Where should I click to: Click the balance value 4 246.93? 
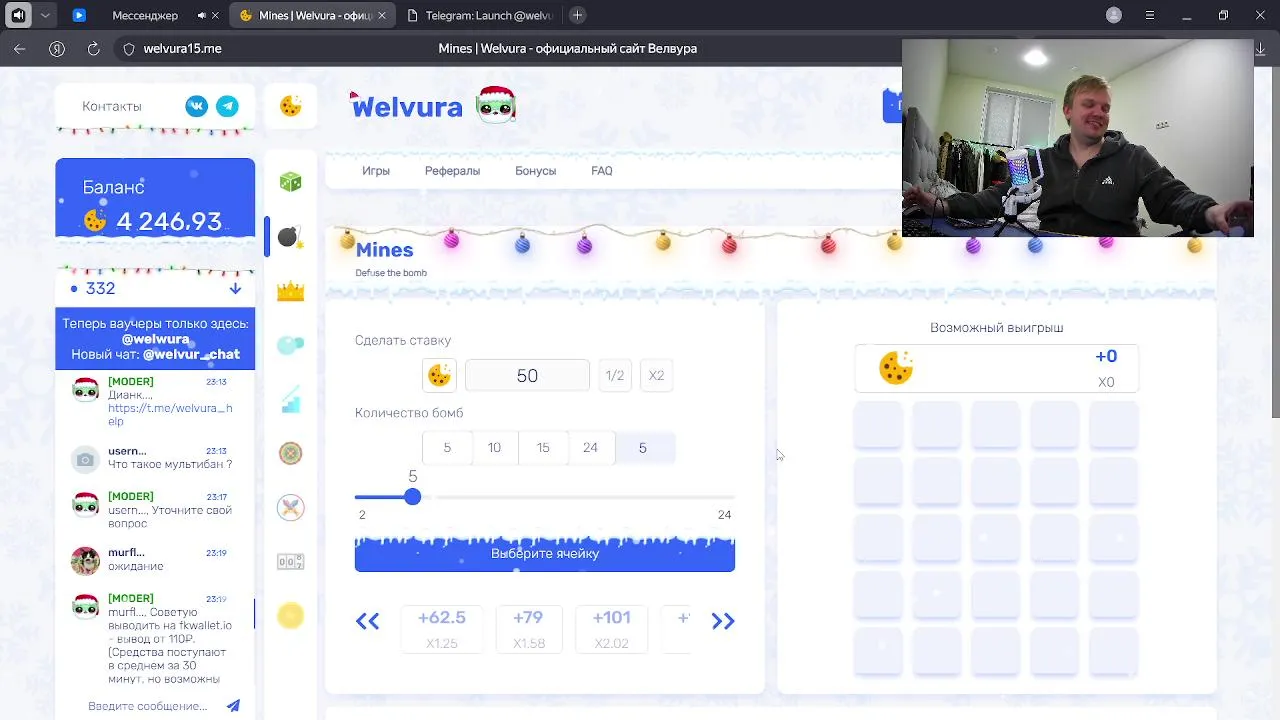(x=169, y=221)
